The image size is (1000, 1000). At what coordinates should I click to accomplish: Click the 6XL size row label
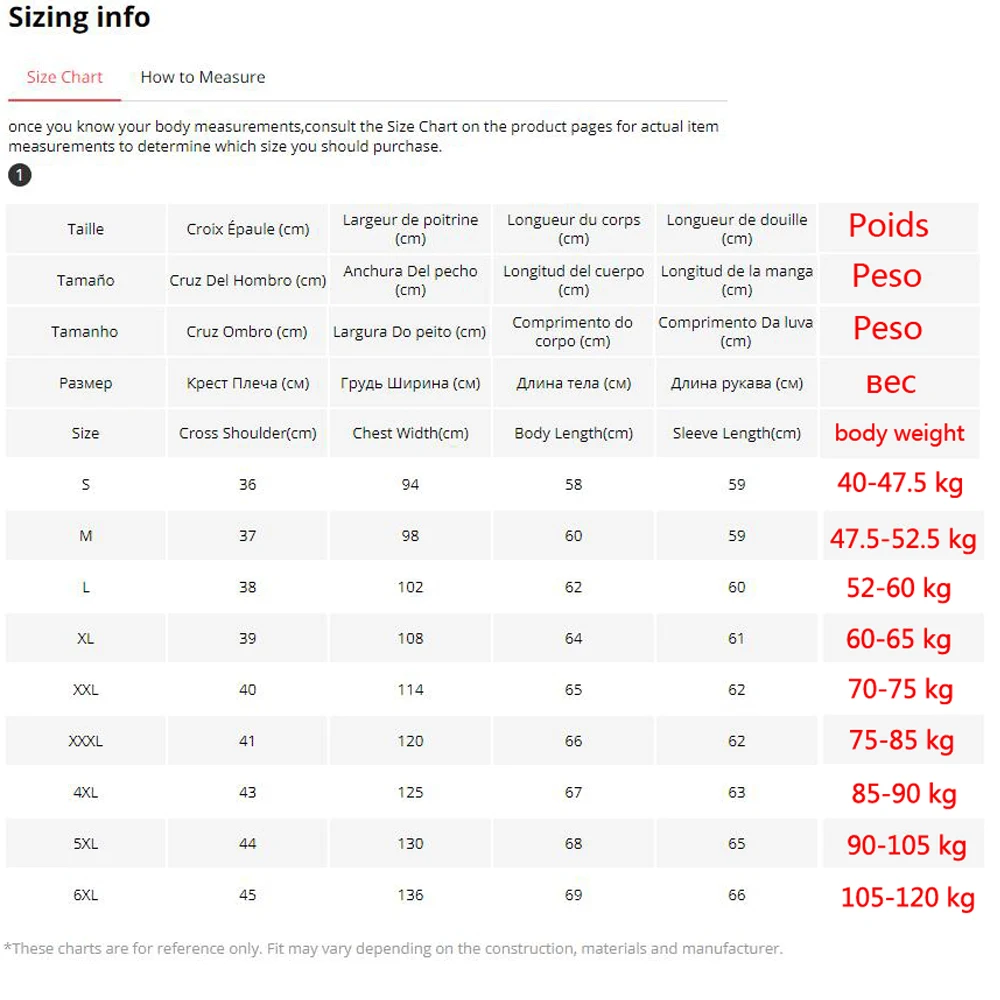tap(85, 895)
